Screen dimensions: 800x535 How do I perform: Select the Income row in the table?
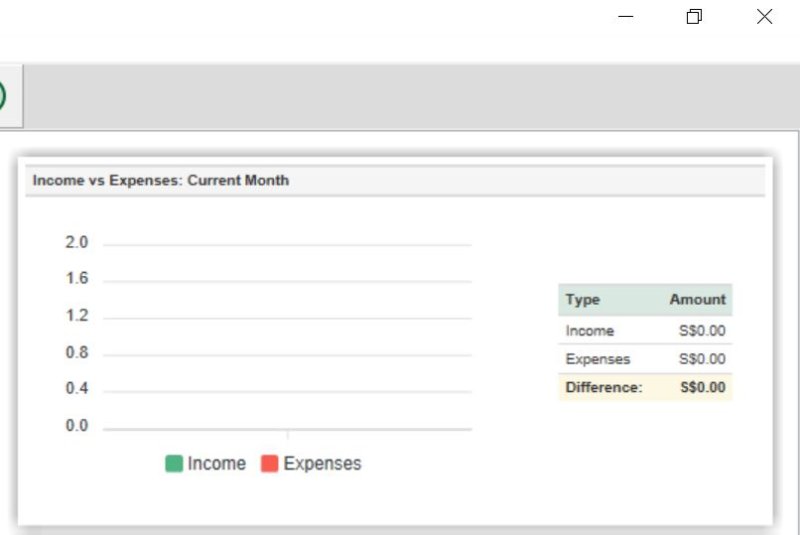pos(645,330)
